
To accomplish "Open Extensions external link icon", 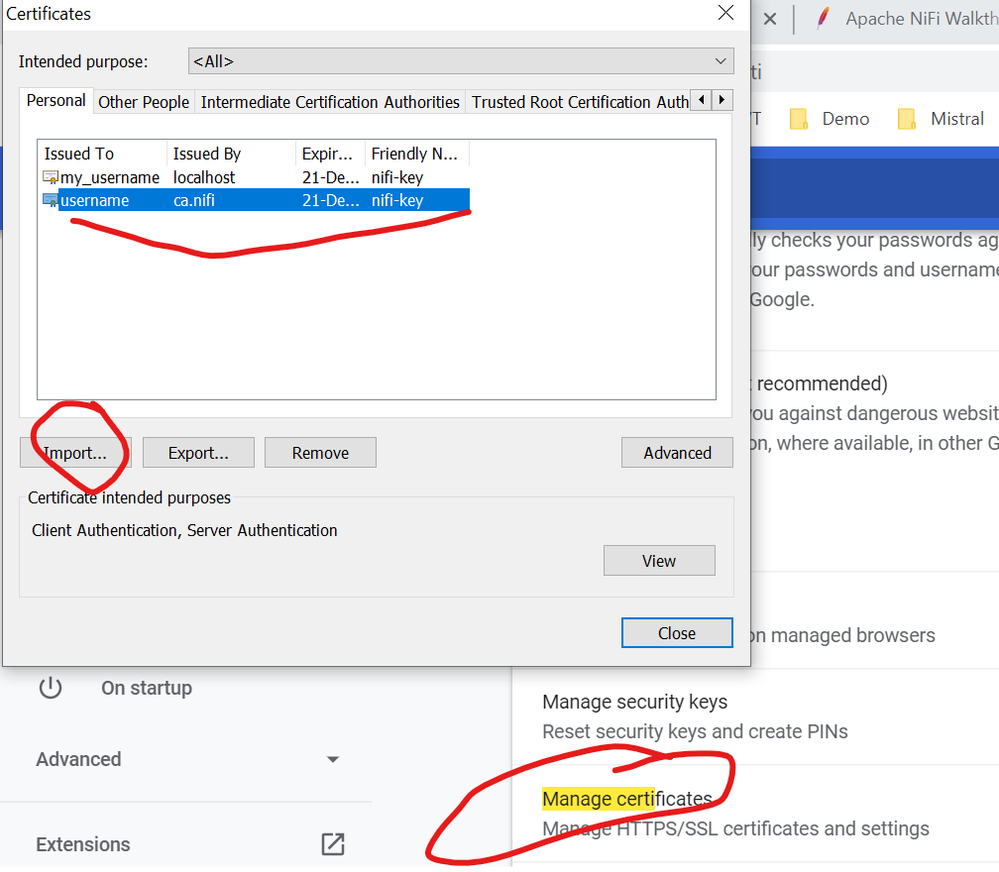I will click(333, 844).
